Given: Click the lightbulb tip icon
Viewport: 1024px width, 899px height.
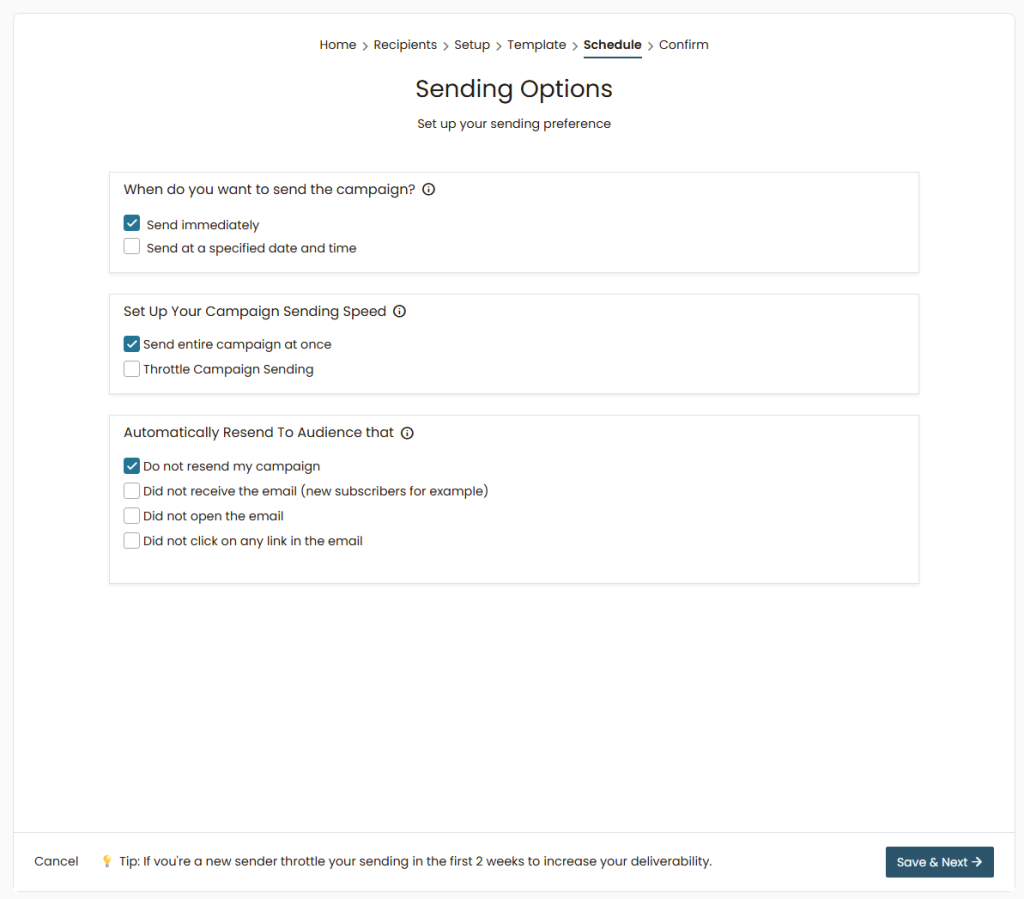Looking at the screenshot, I should 107,862.
